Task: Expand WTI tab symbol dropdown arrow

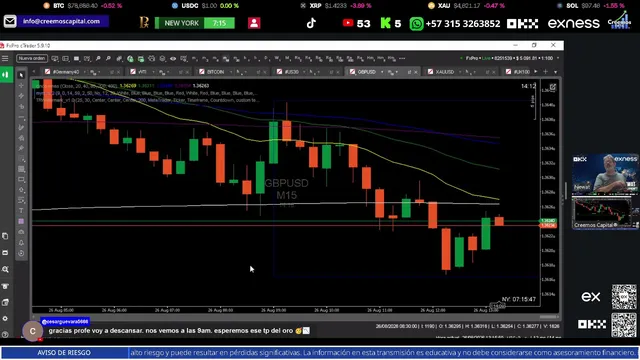Action: point(153,72)
